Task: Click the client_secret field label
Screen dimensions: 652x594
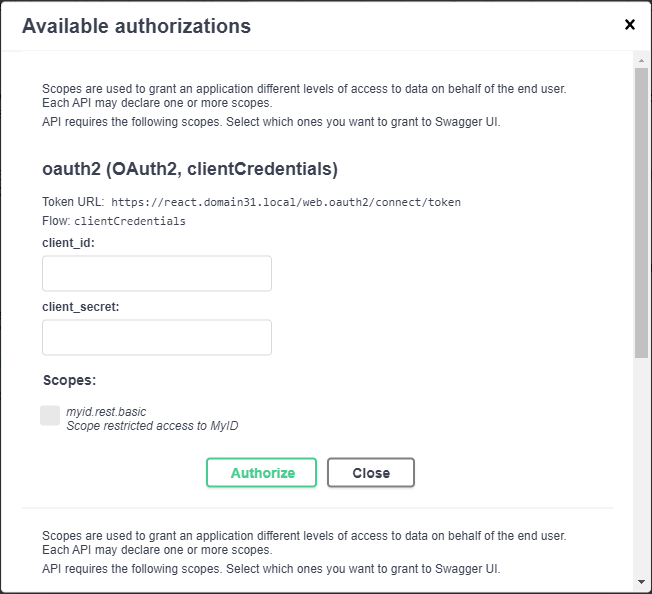Action: 81,307
